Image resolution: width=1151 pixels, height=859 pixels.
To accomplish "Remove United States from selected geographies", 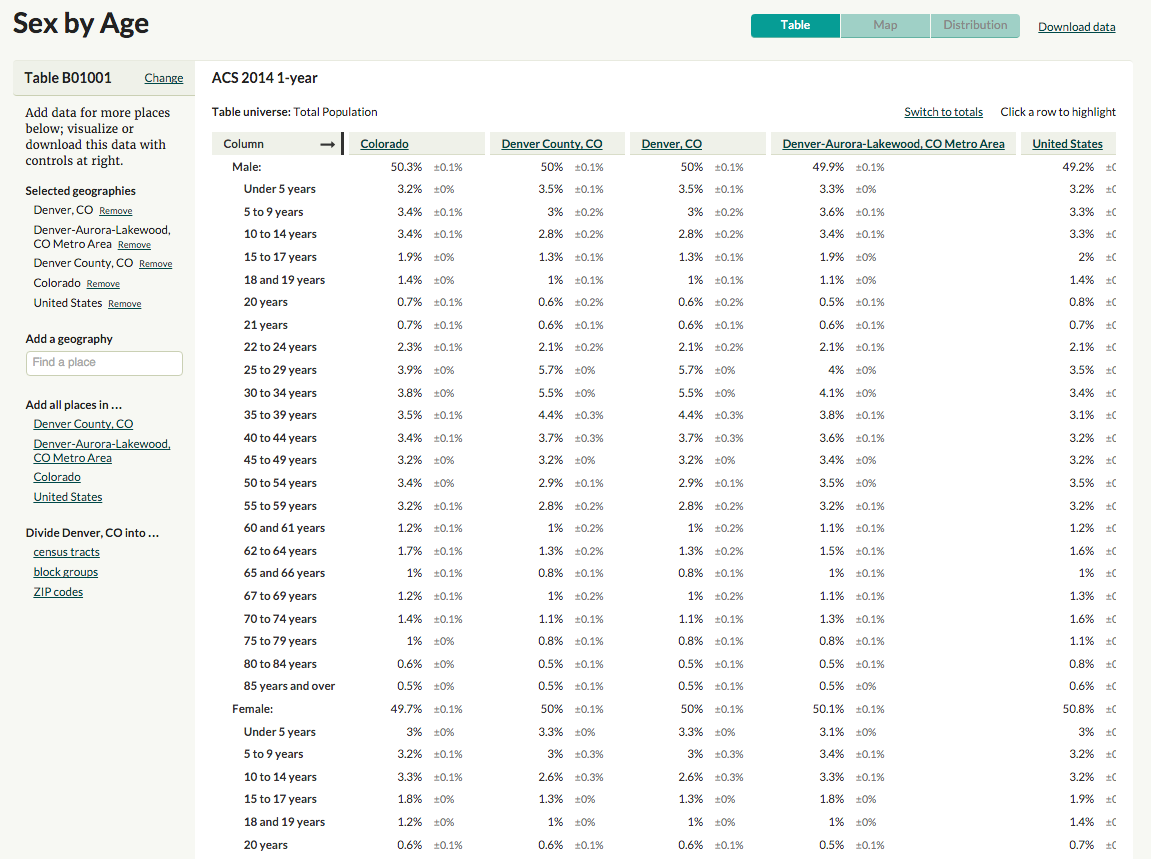I will [125, 304].
